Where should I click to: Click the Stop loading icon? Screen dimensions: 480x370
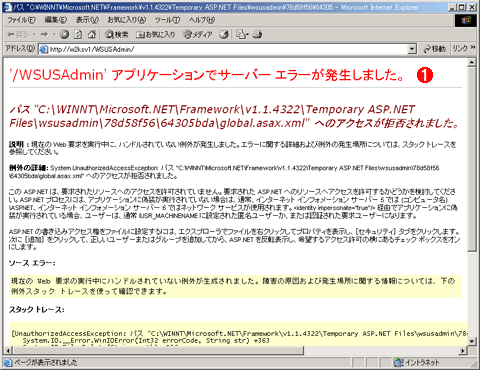(x=64, y=34)
